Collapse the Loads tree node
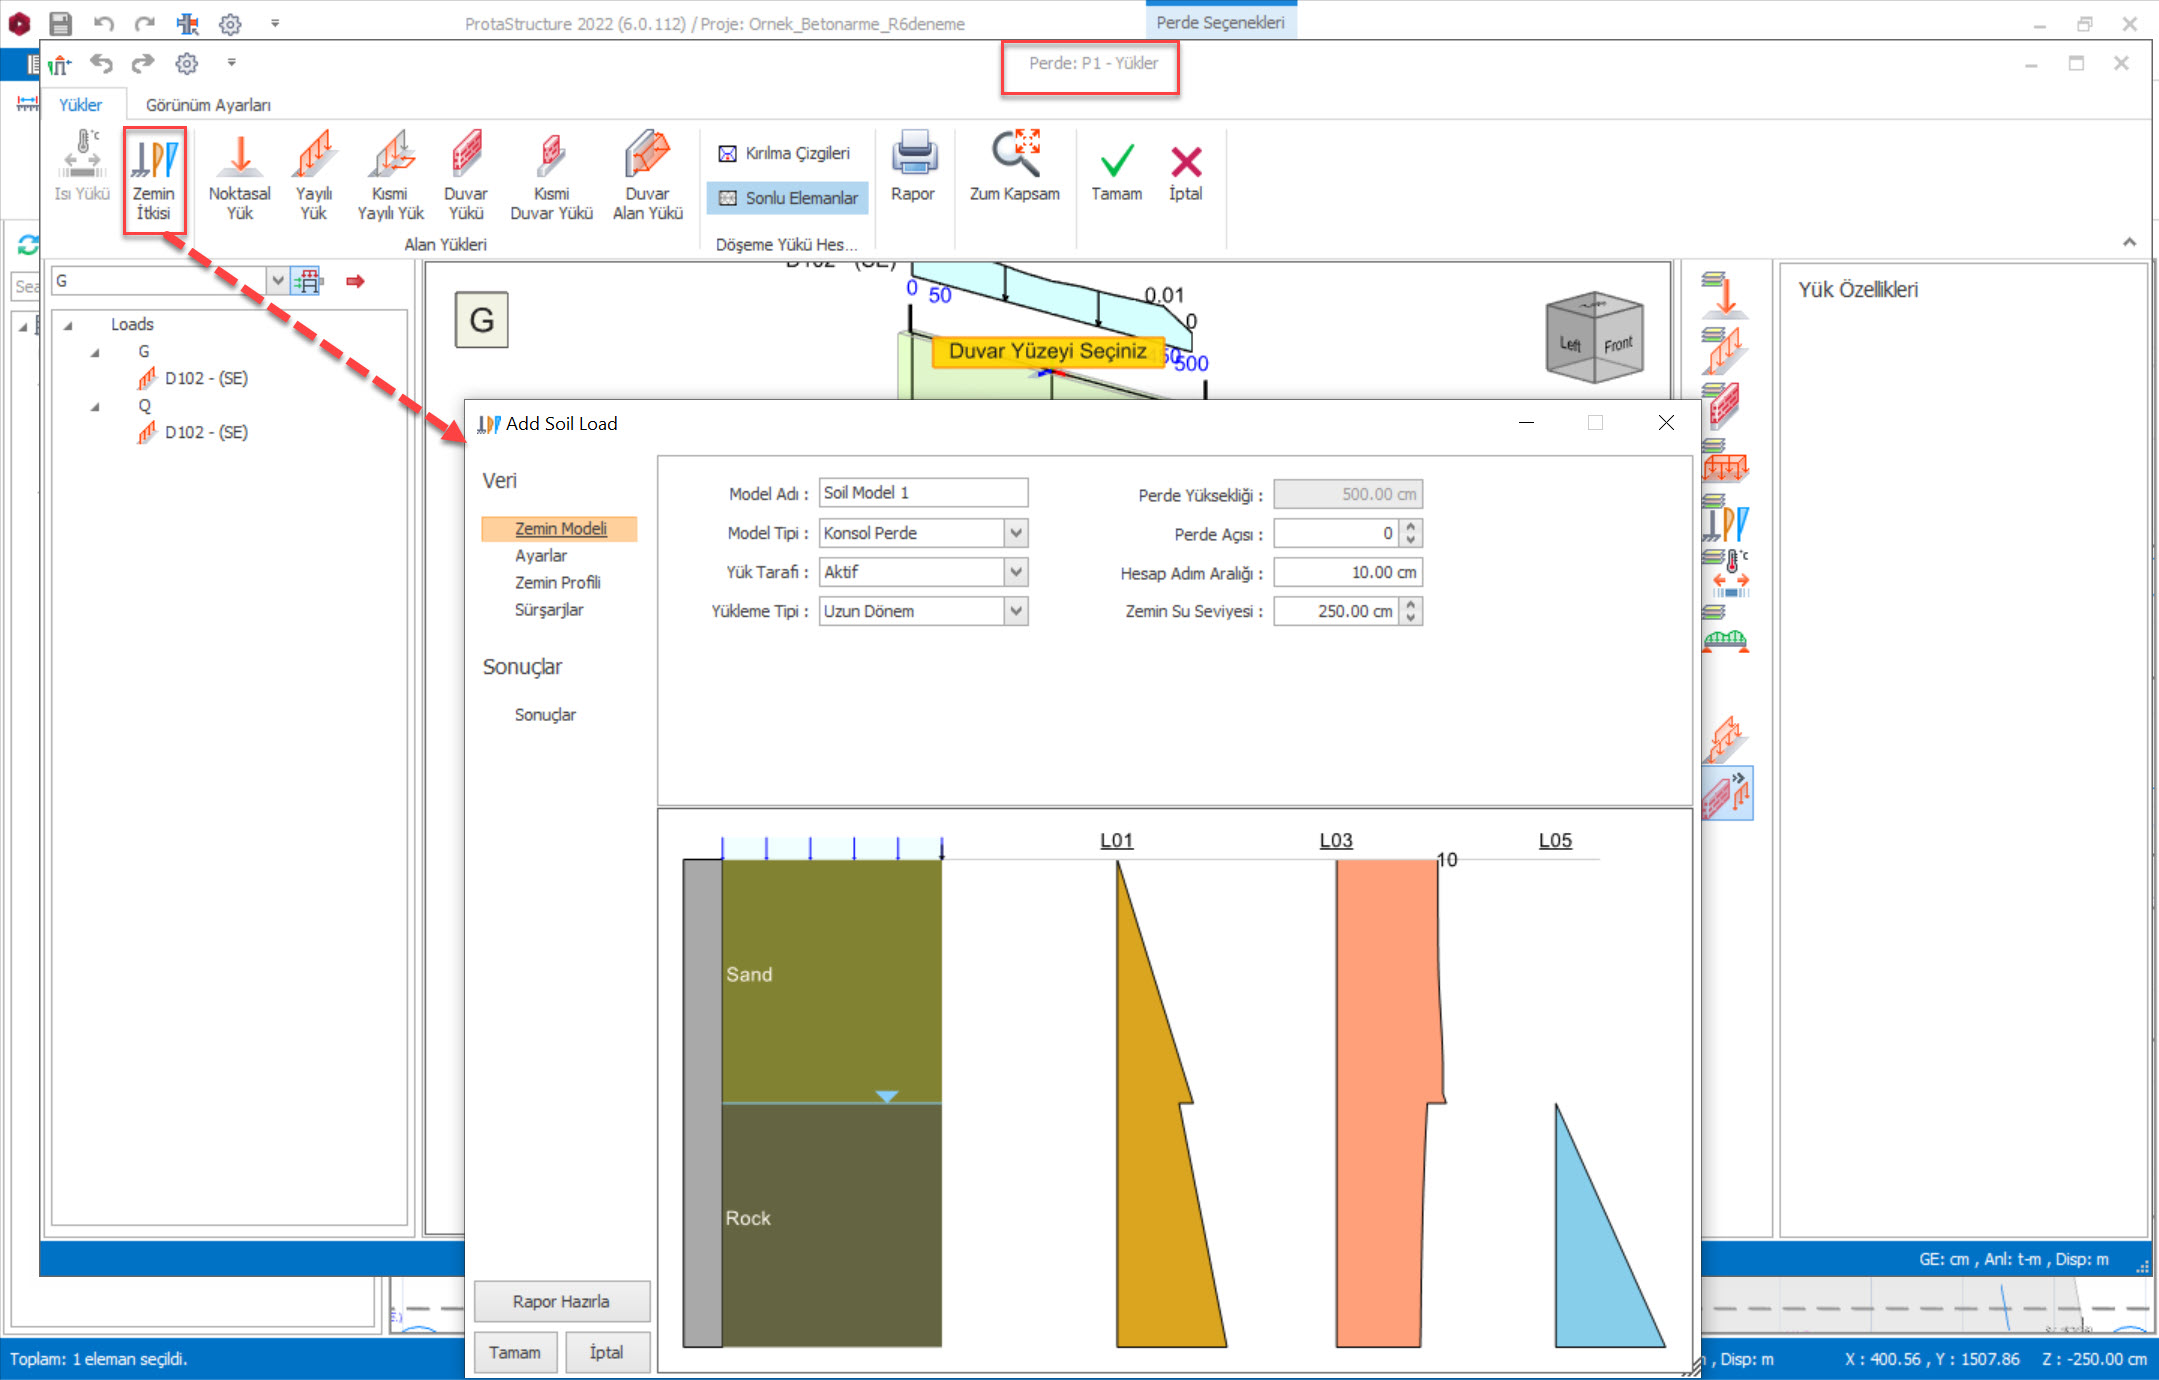 pyautogui.click(x=68, y=325)
